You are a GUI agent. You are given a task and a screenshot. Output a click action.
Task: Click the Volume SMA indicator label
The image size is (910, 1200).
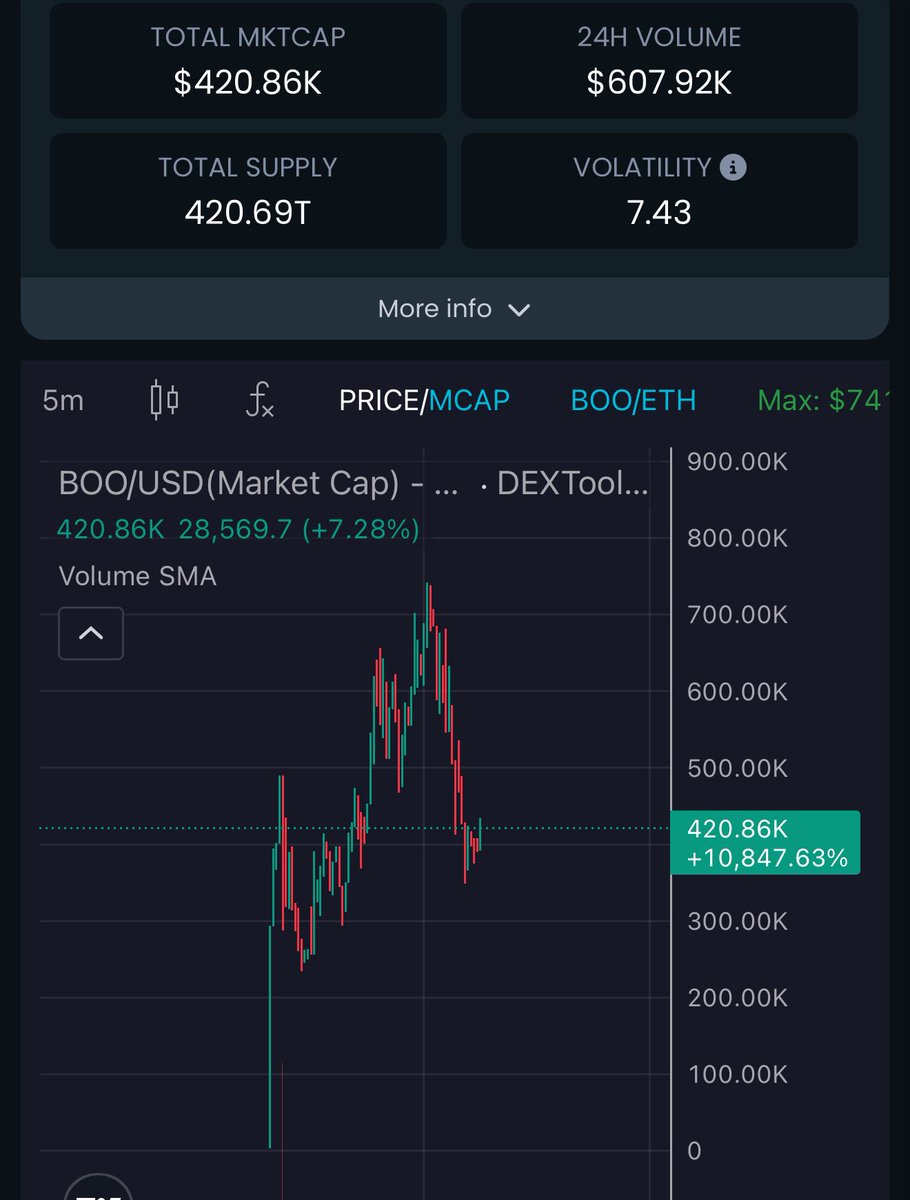click(x=138, y=576)
